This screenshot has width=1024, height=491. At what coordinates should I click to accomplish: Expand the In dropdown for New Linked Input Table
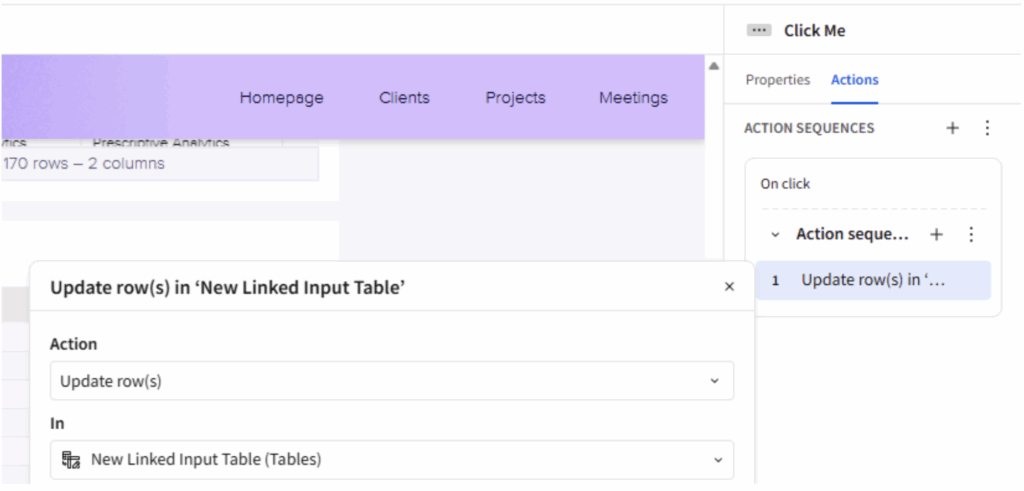(714, 460)
